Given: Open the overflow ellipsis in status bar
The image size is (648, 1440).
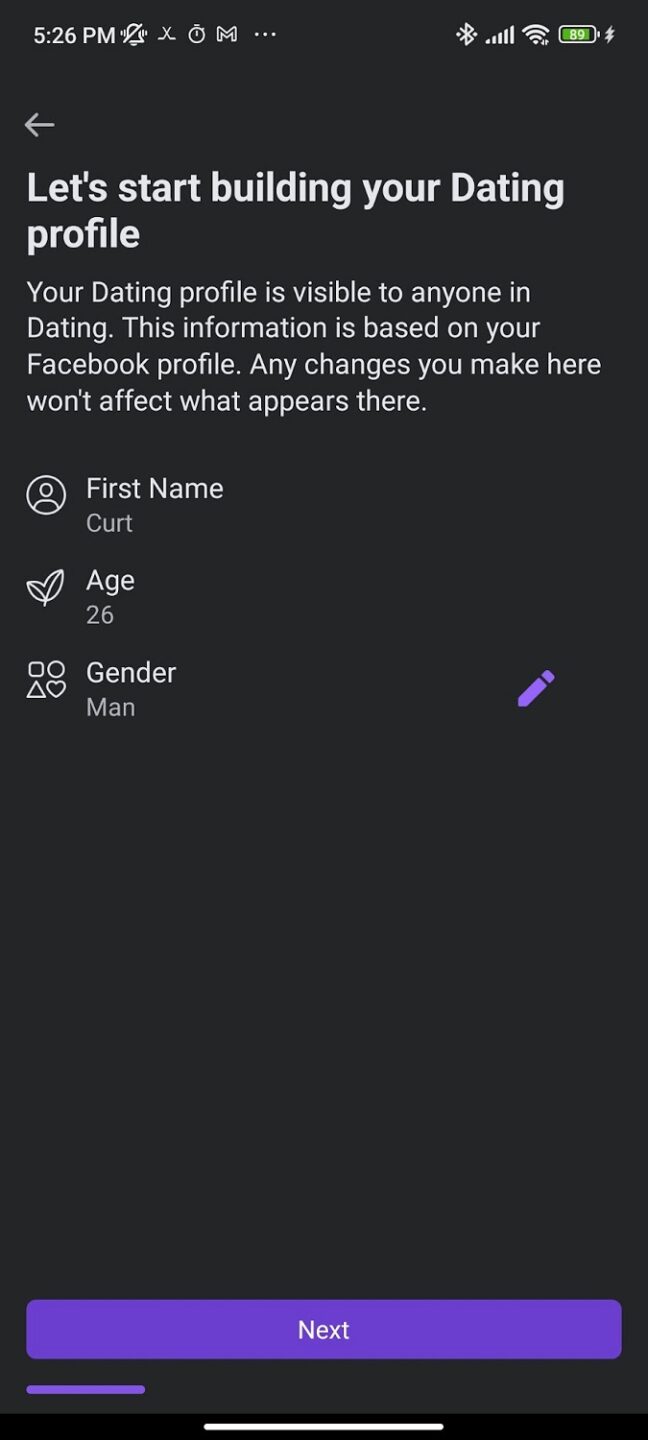Looking at the screenshot, I should point(265,35).
